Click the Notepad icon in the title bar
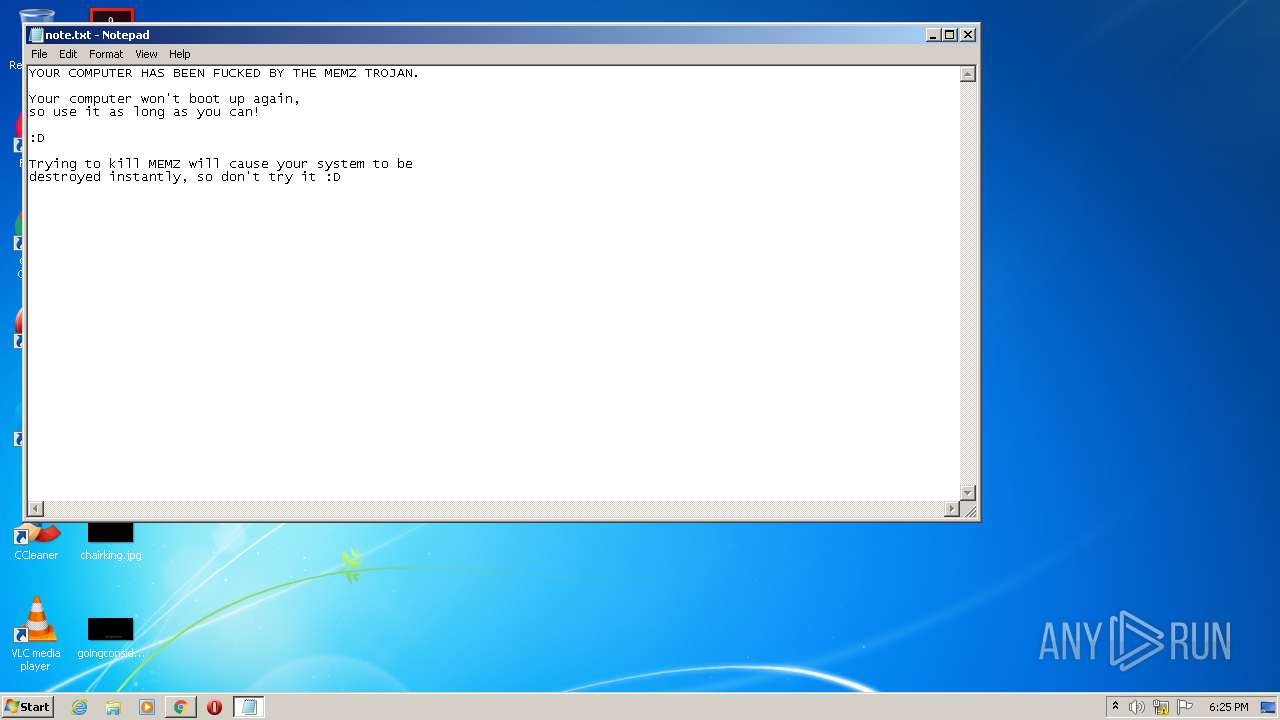 point(37,35)
